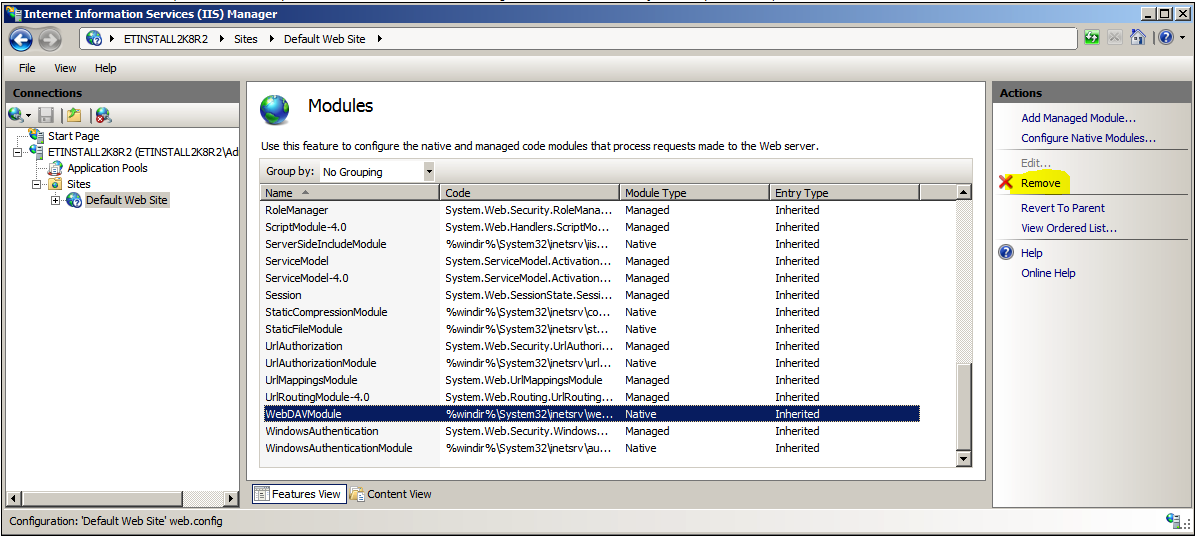1197x538 pixels.
Task: Select the WindowsAuthenticationModule row
Action: (338, 448)
